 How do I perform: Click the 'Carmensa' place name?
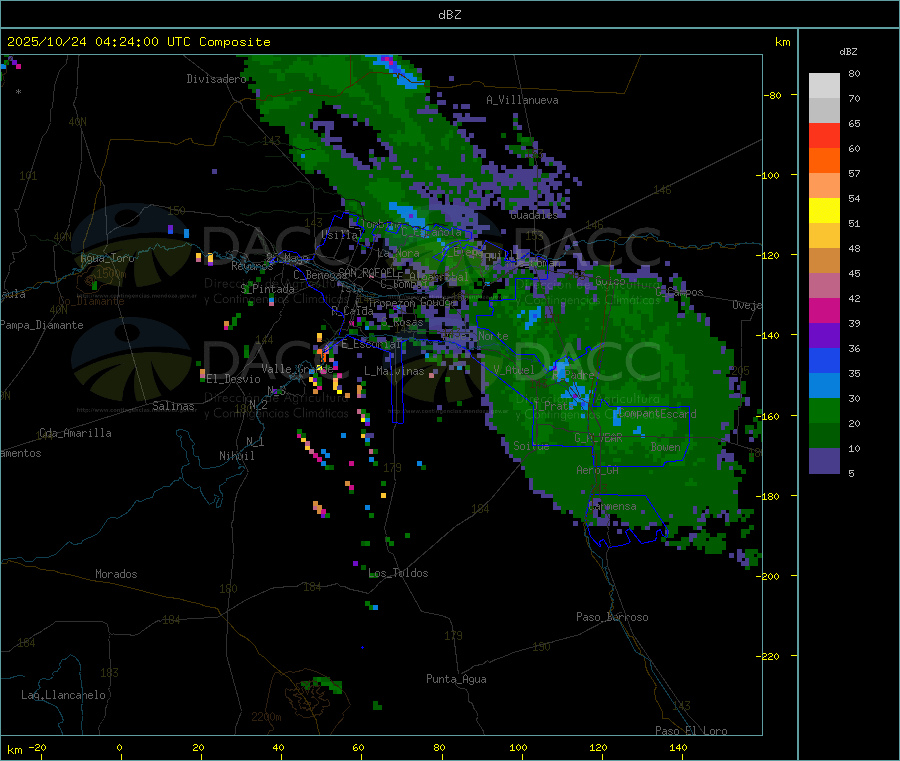(x=612, y=506)
